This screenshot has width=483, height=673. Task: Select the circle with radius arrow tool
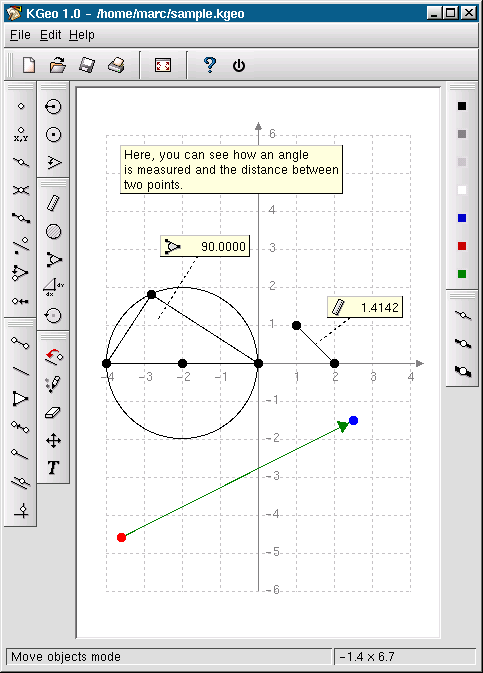(53, 106)
